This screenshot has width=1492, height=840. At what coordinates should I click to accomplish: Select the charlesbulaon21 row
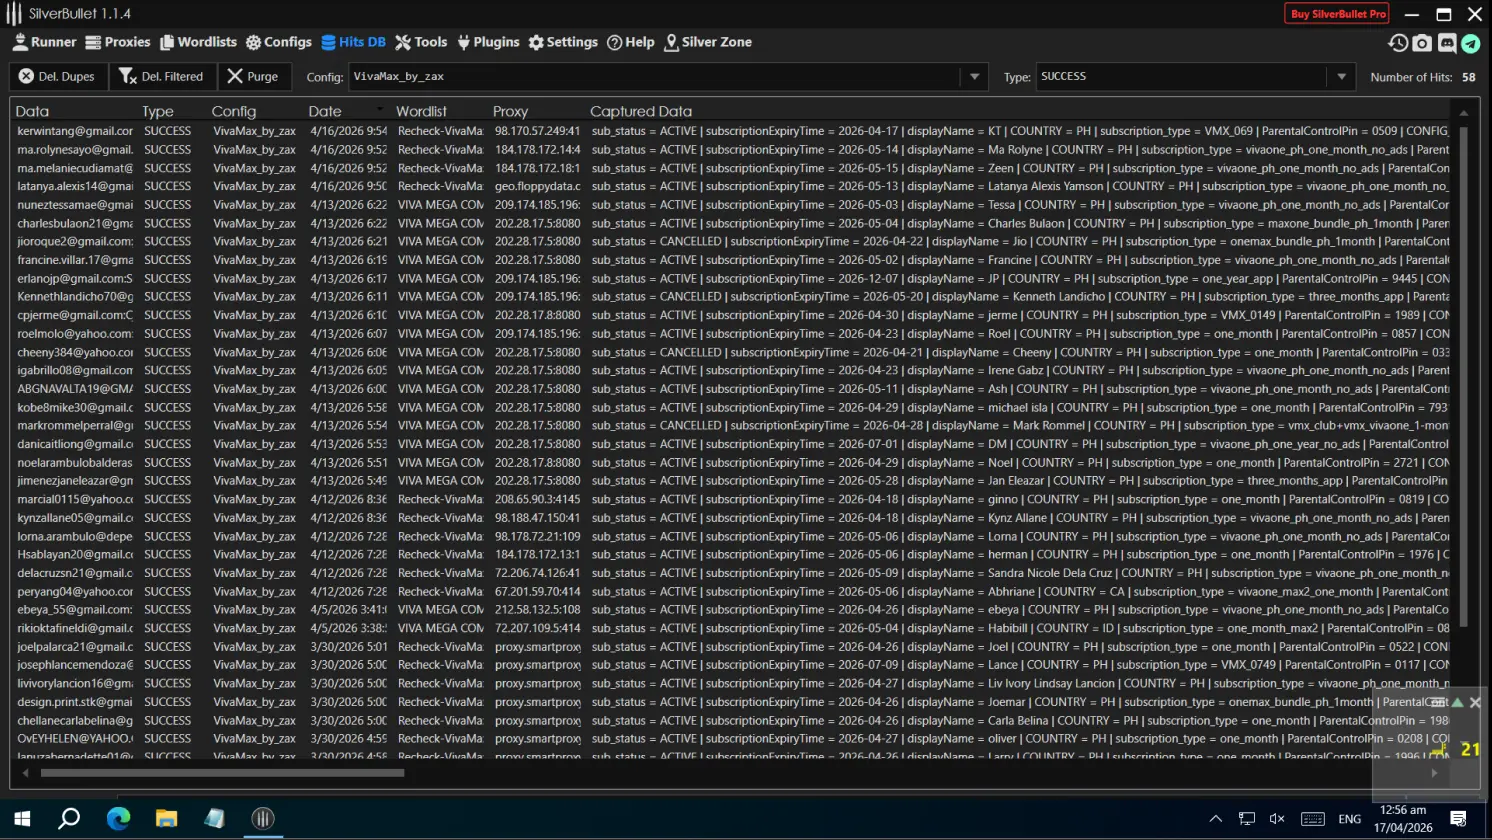click(732, 223)
